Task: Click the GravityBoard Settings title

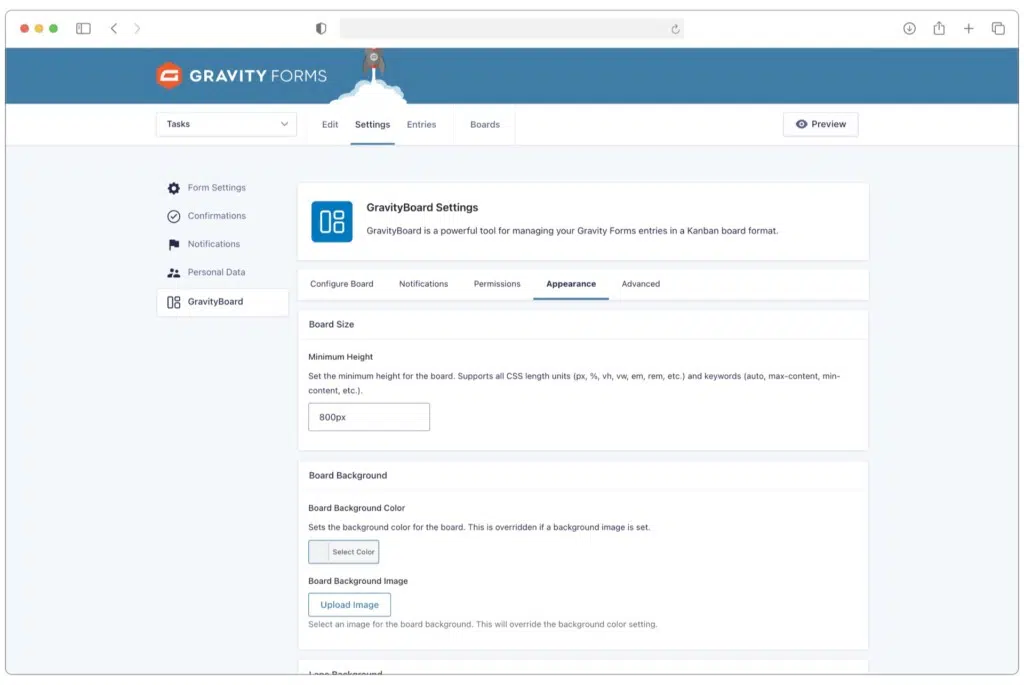Action: 422,208
